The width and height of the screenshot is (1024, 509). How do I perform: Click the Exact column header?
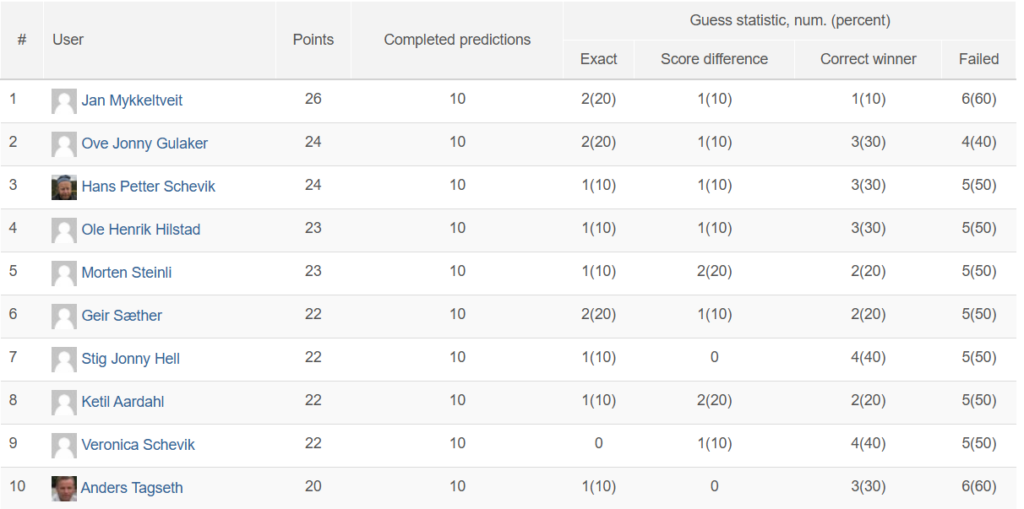click(x=598, y=59)
